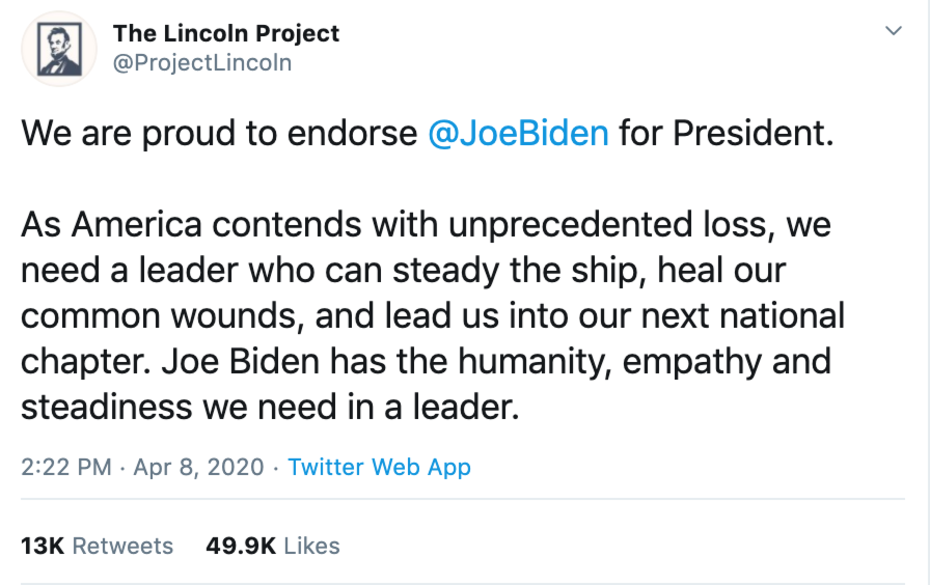Click the "Retweets" label
The height and width of the screenshot is (585, 930).
[x=123, y=546]
